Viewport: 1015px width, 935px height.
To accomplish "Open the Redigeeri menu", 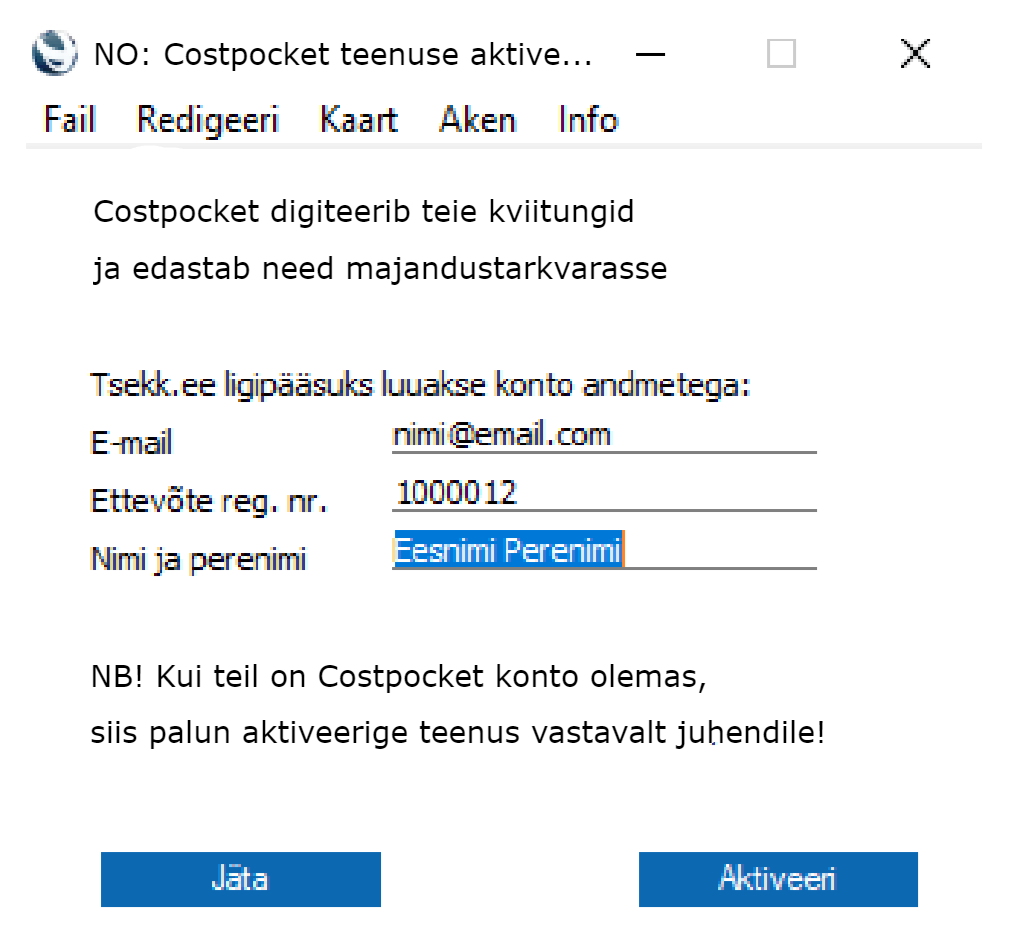I will click(208, 120).
